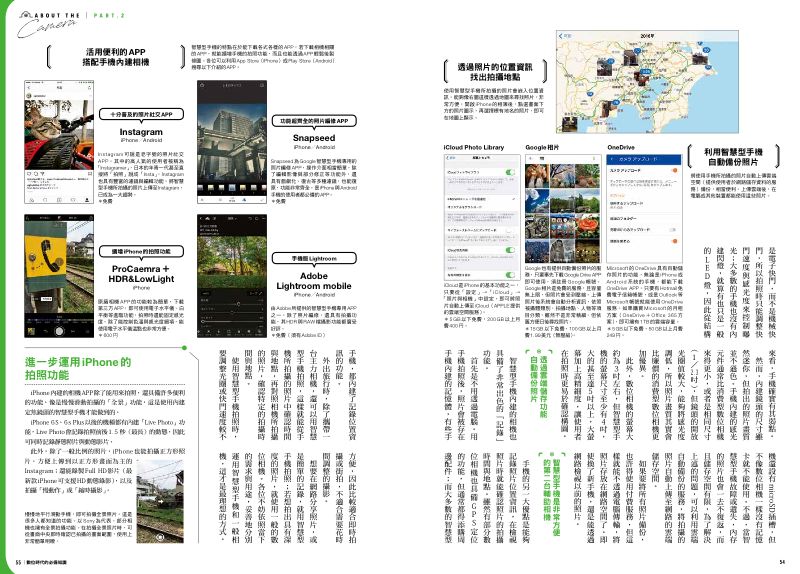
Task: Toggle OneDrive's top orange camera upload switch
Action: [x=674, y=170]
